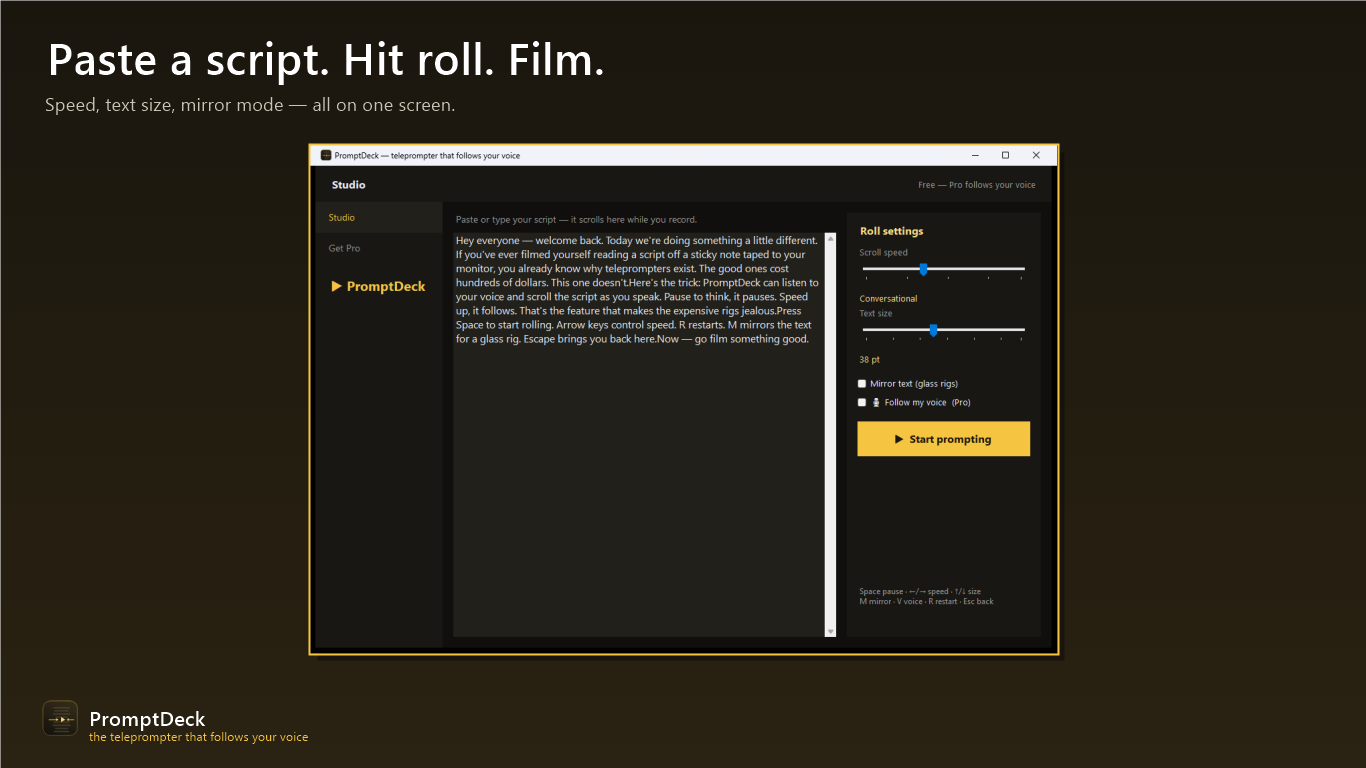Maximize the PromptDeck window
This screenshot has height=768, width=1366.
1005,155
